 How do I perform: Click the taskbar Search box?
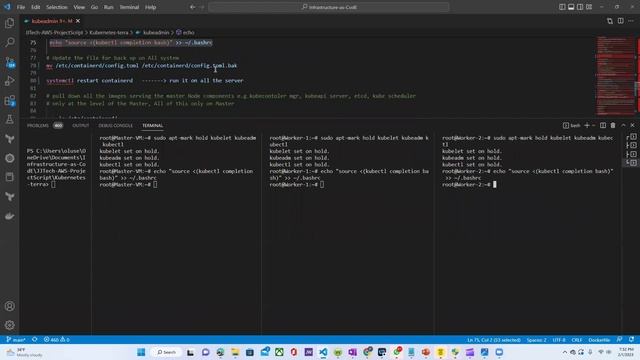click(x=166, y=352)
